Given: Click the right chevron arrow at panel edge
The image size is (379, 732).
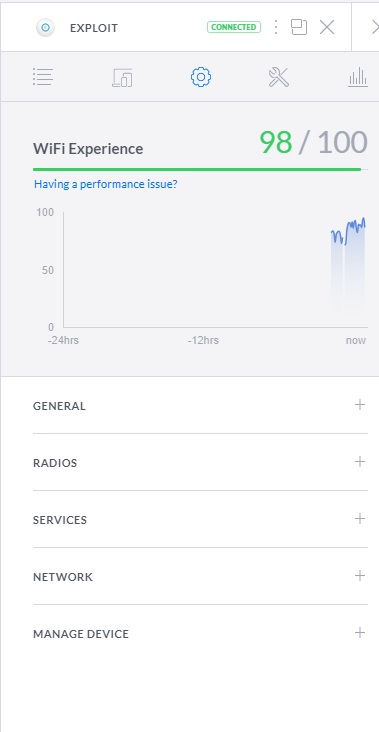Looking at the screenshot, I should click(375, 27).
